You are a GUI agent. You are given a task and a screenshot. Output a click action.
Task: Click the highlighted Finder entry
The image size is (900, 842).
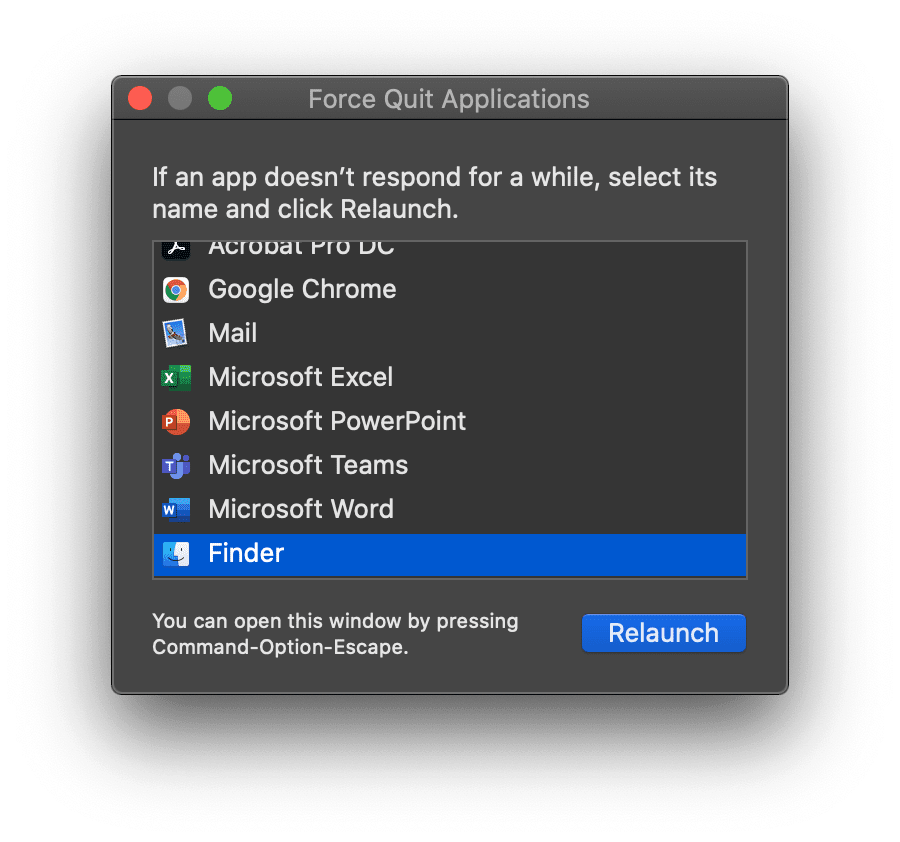click(x=246, y=553)
